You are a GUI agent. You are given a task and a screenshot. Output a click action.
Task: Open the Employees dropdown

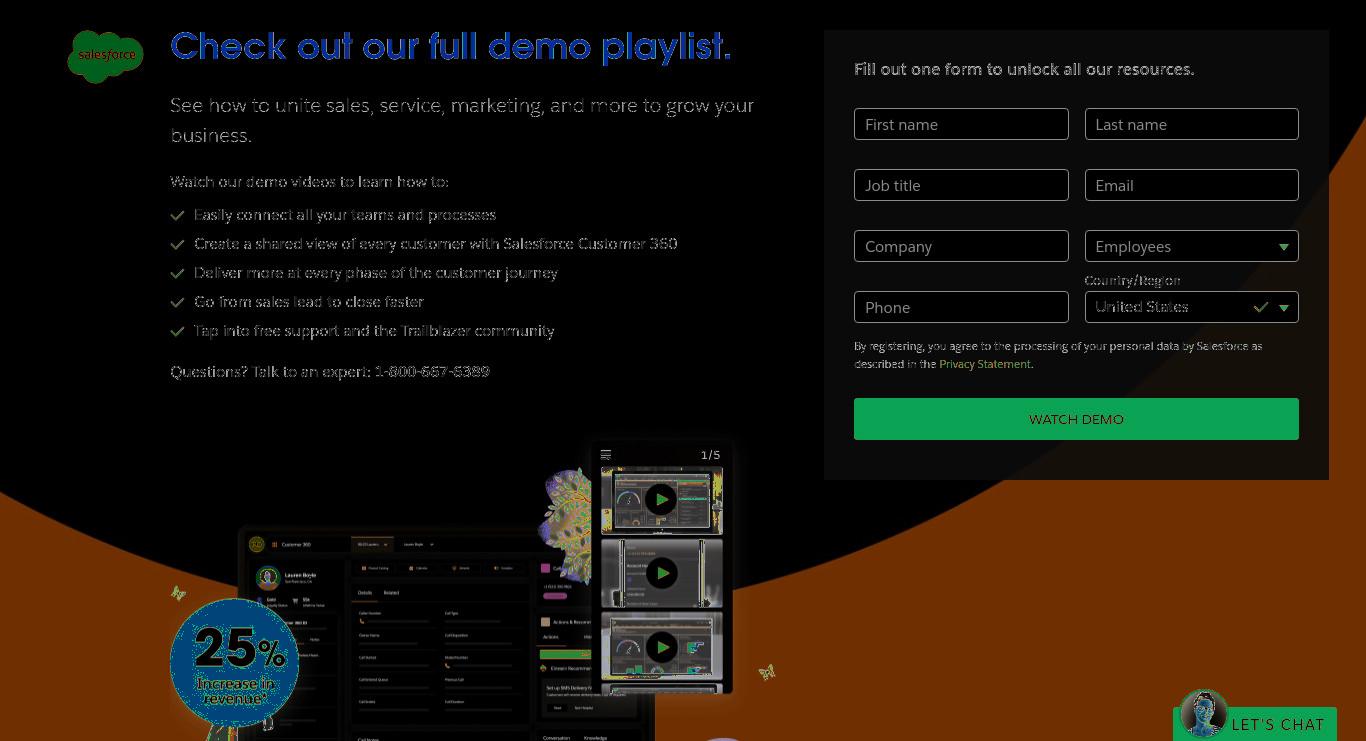click(x=1191, y=246)
